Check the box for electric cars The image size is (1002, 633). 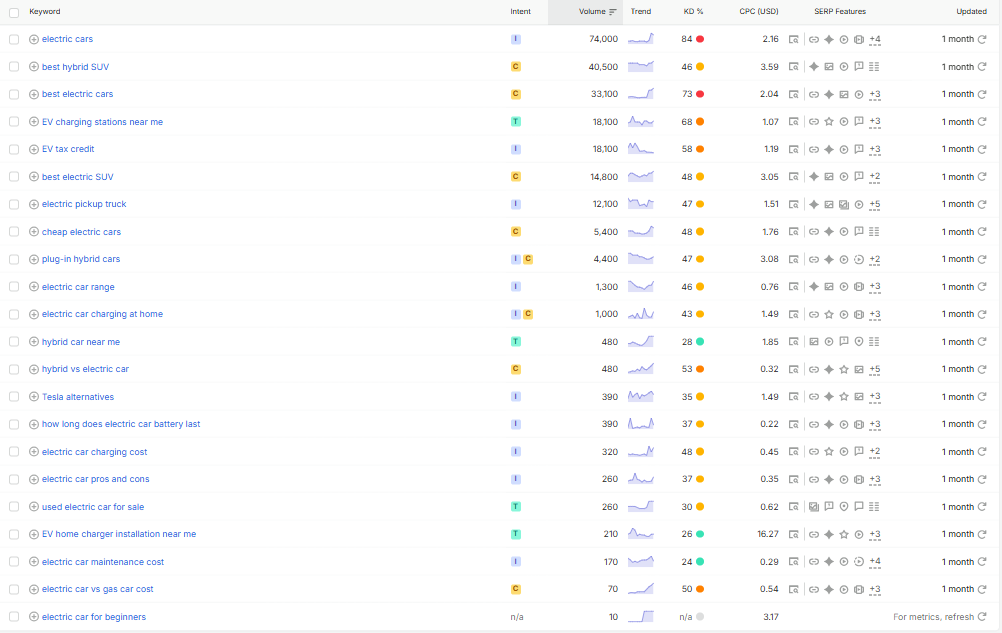tap(14, 39)
